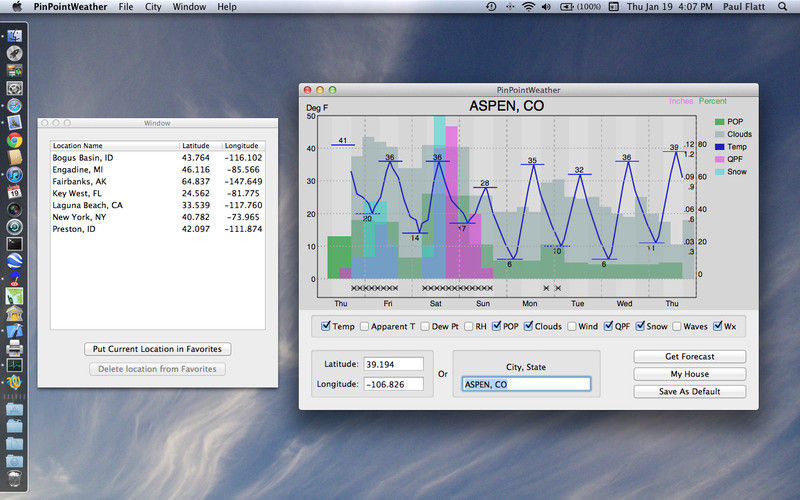Enable the Apparent T checkbox

(x=364, y=326)
